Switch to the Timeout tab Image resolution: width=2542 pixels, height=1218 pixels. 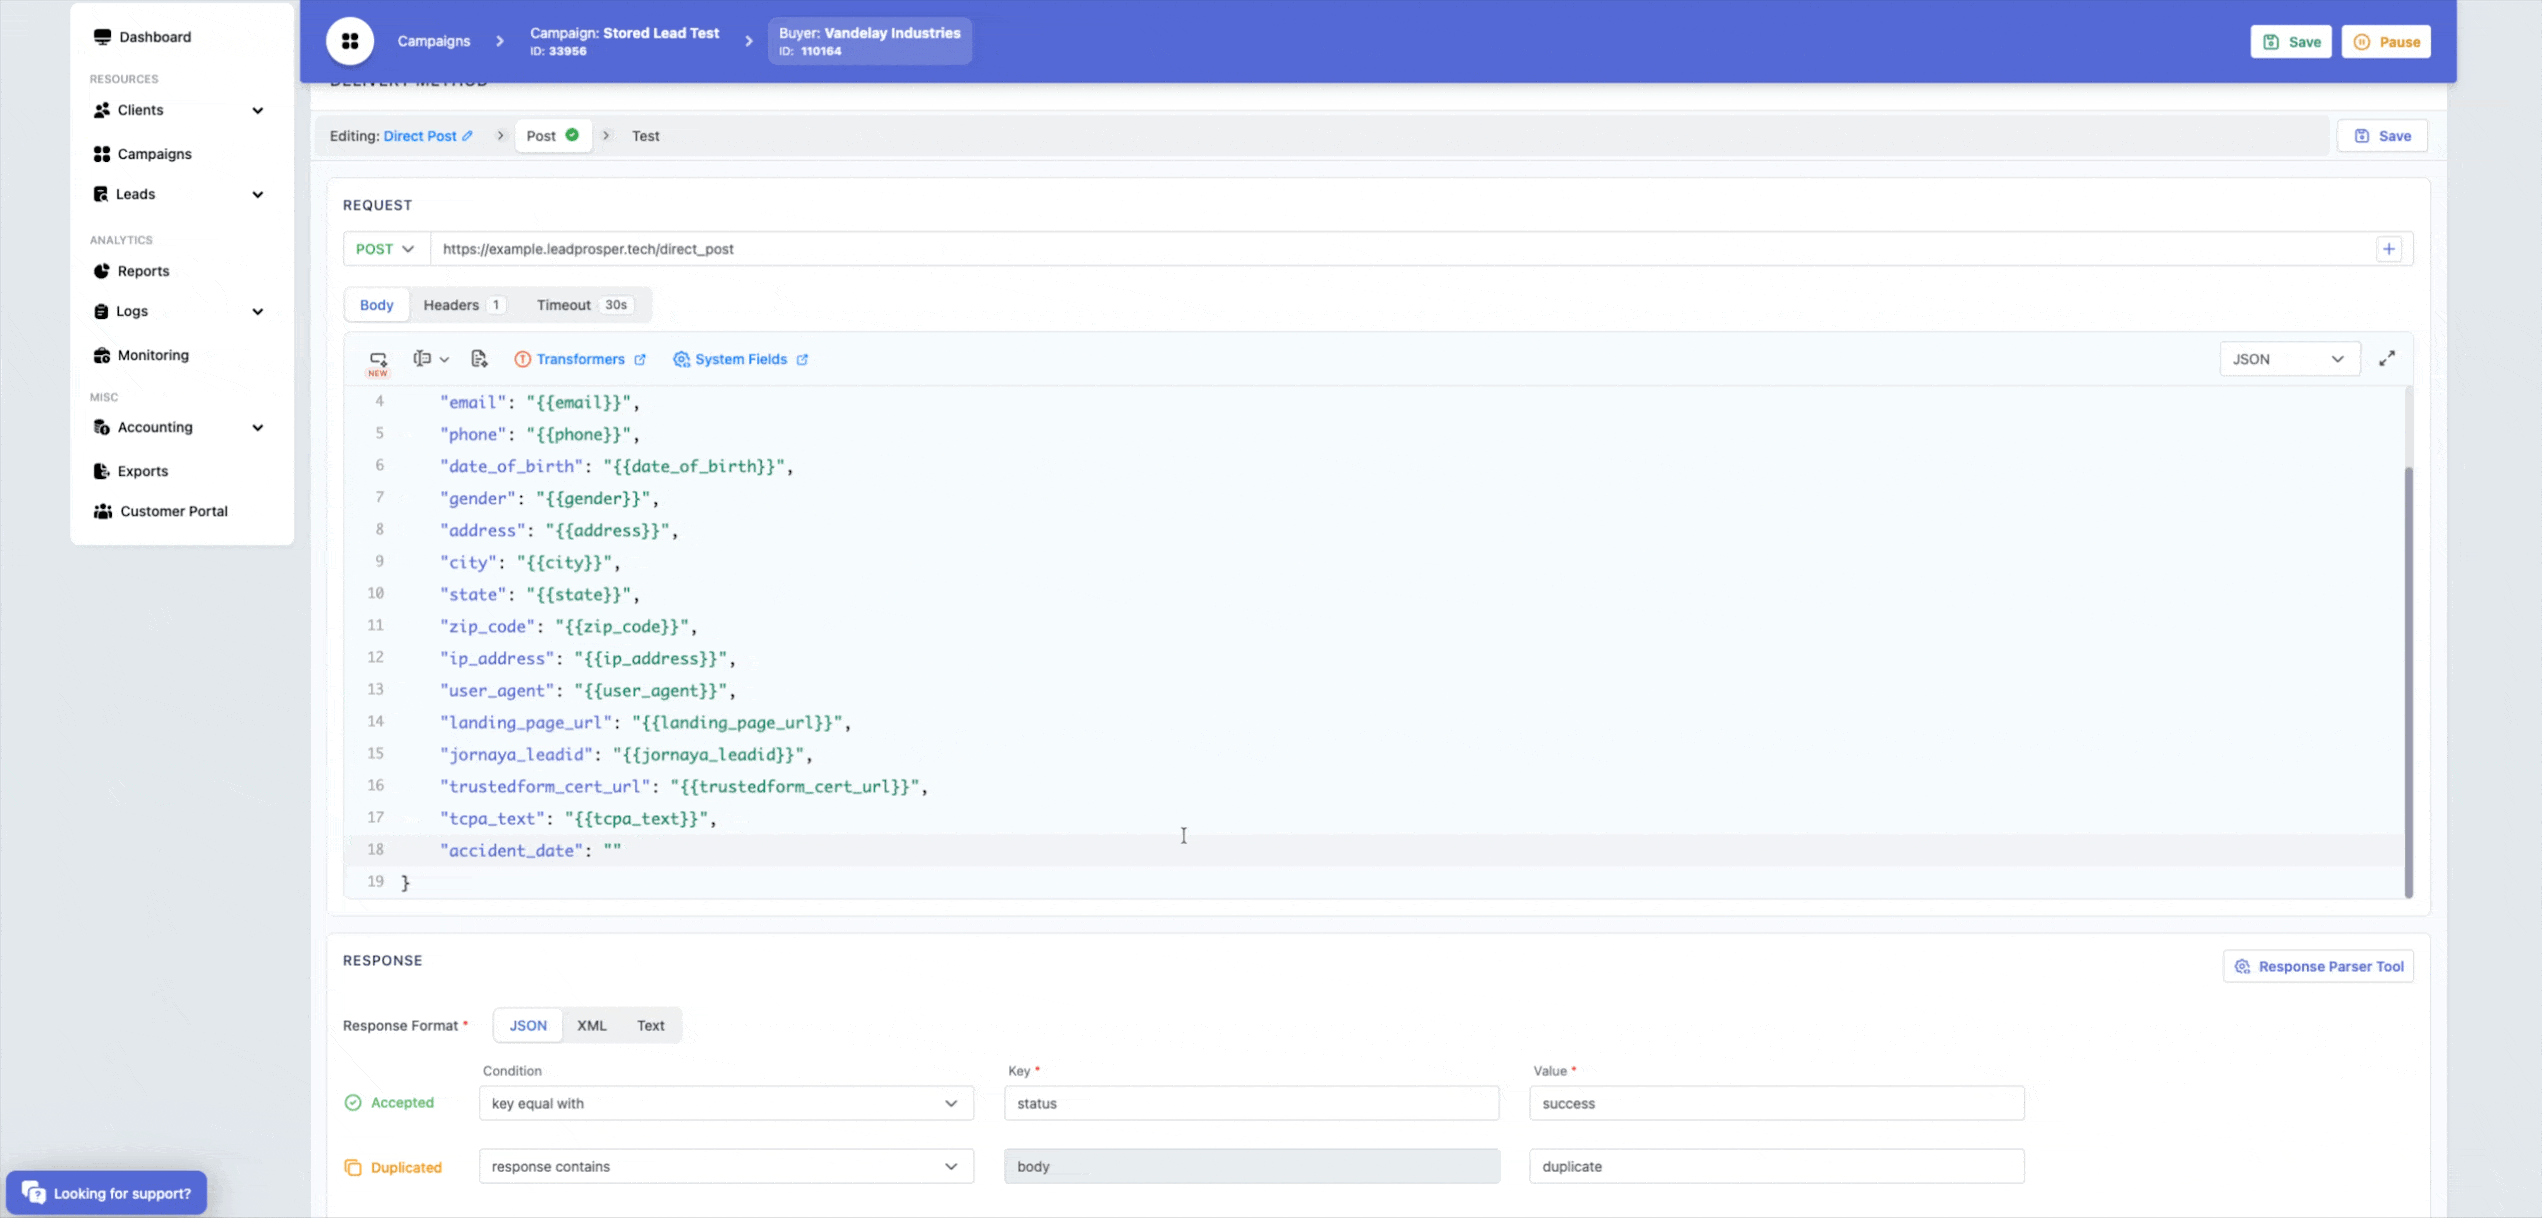pyautogui.click(x=581, y=305)
